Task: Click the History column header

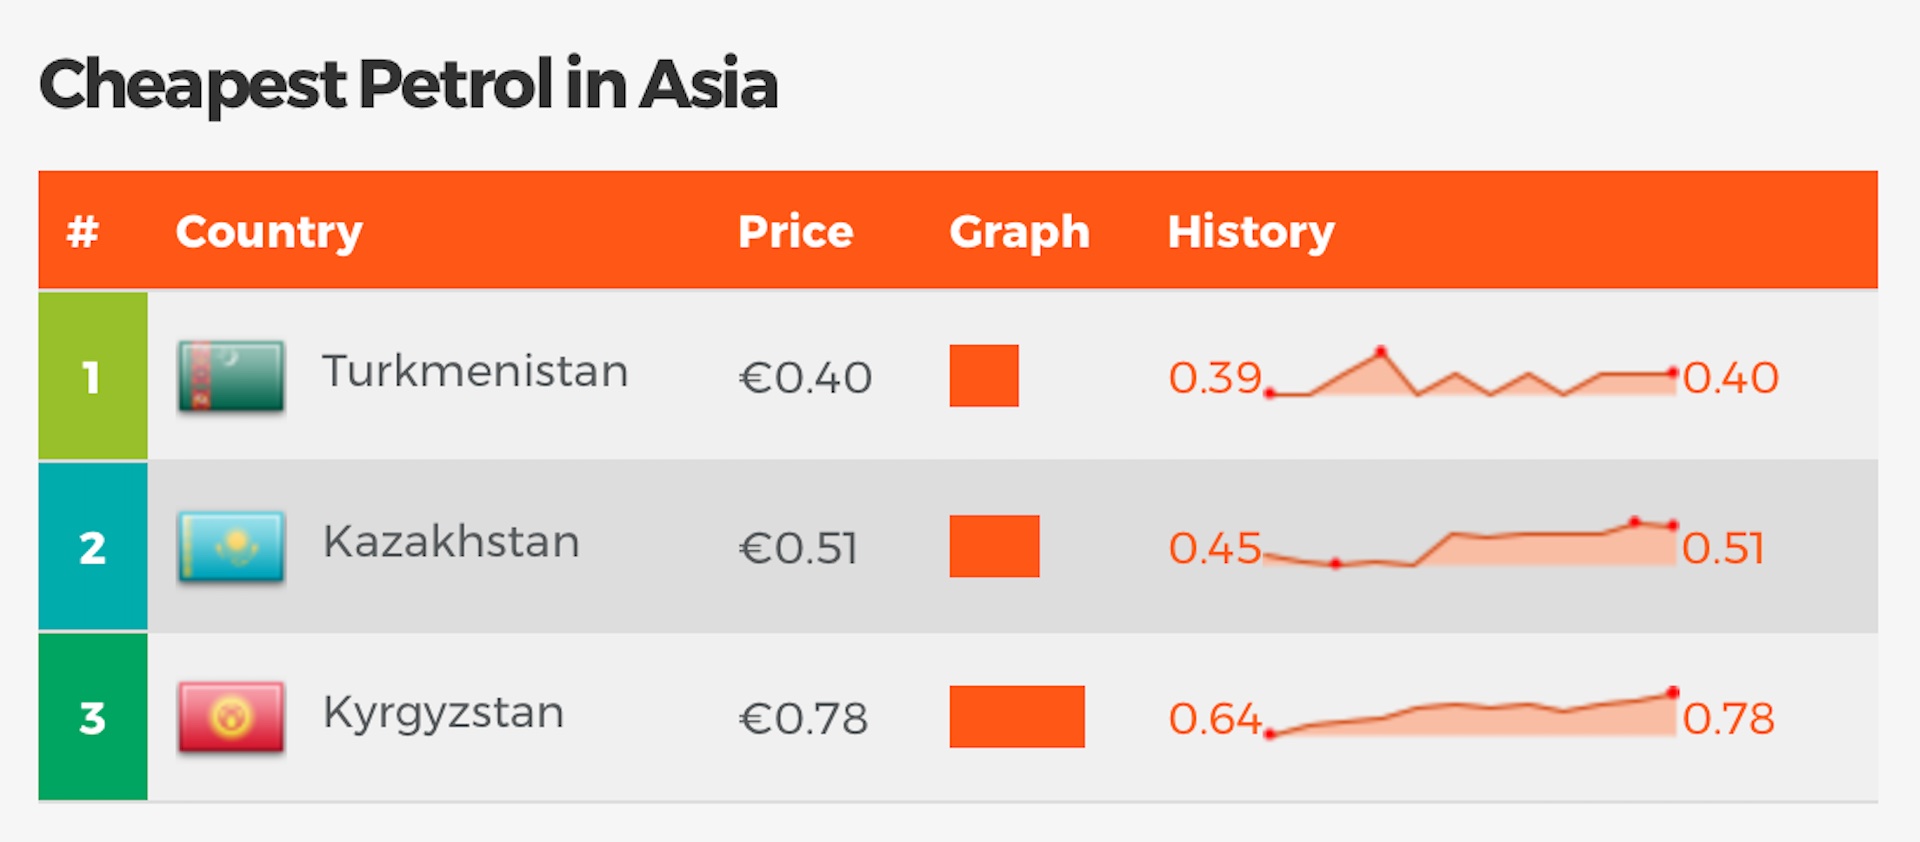Action: (x=1251, y=232)
